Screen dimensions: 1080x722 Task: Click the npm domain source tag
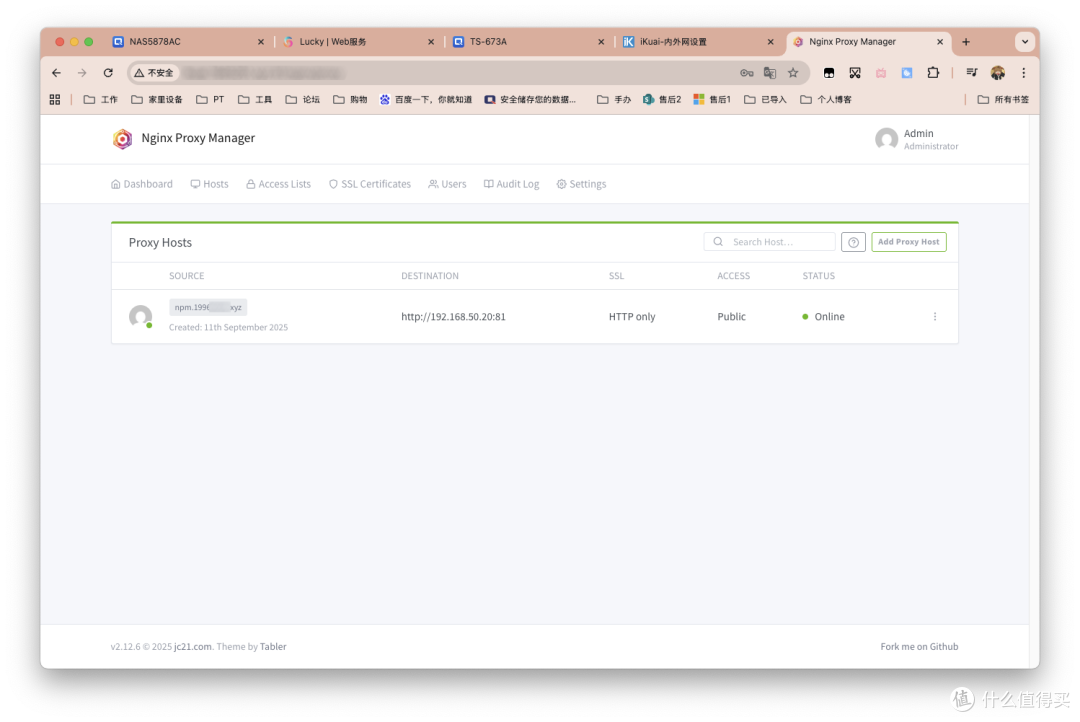point(208,307)
